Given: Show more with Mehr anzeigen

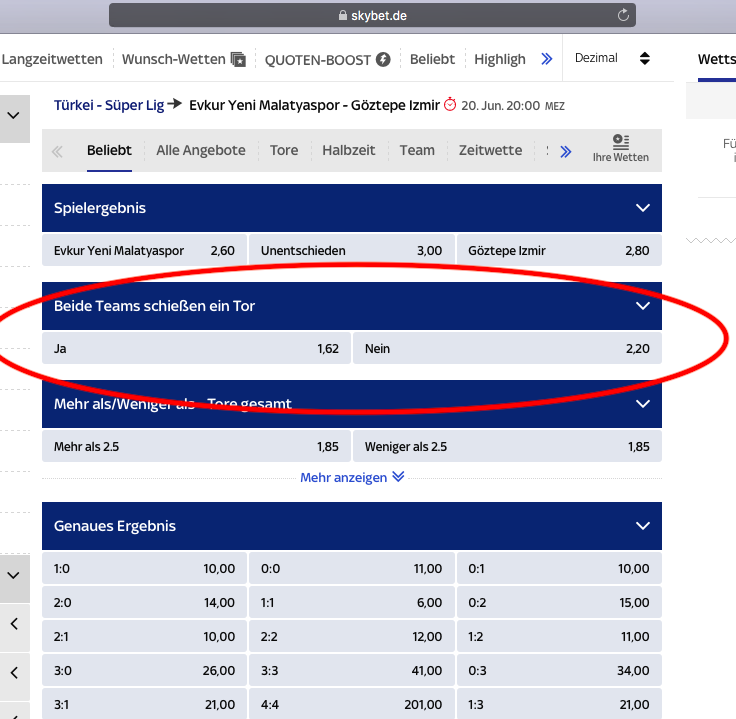Looking at the screenshot, I should 352,477.
